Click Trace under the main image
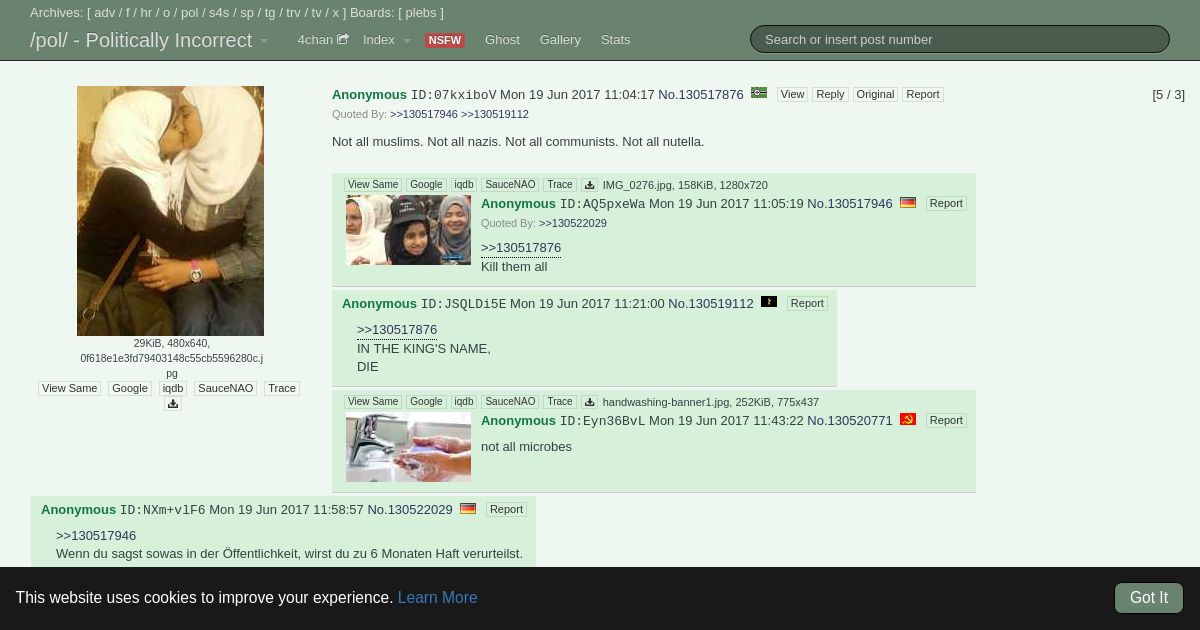 [x=282, y=388]
